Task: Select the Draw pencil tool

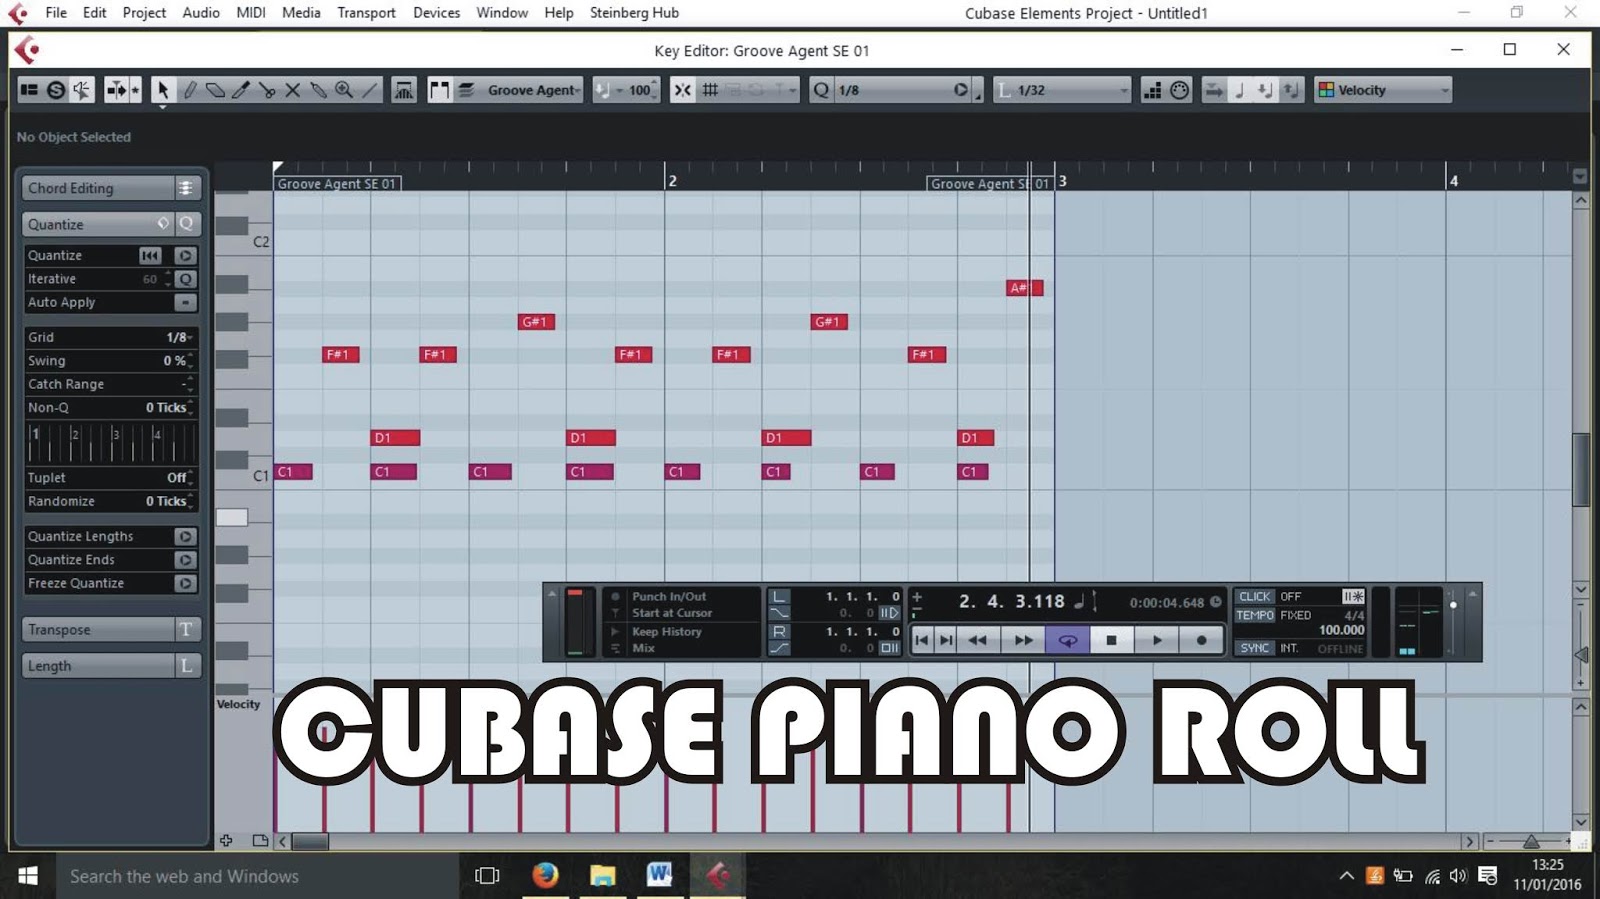Action: [189, 90]
